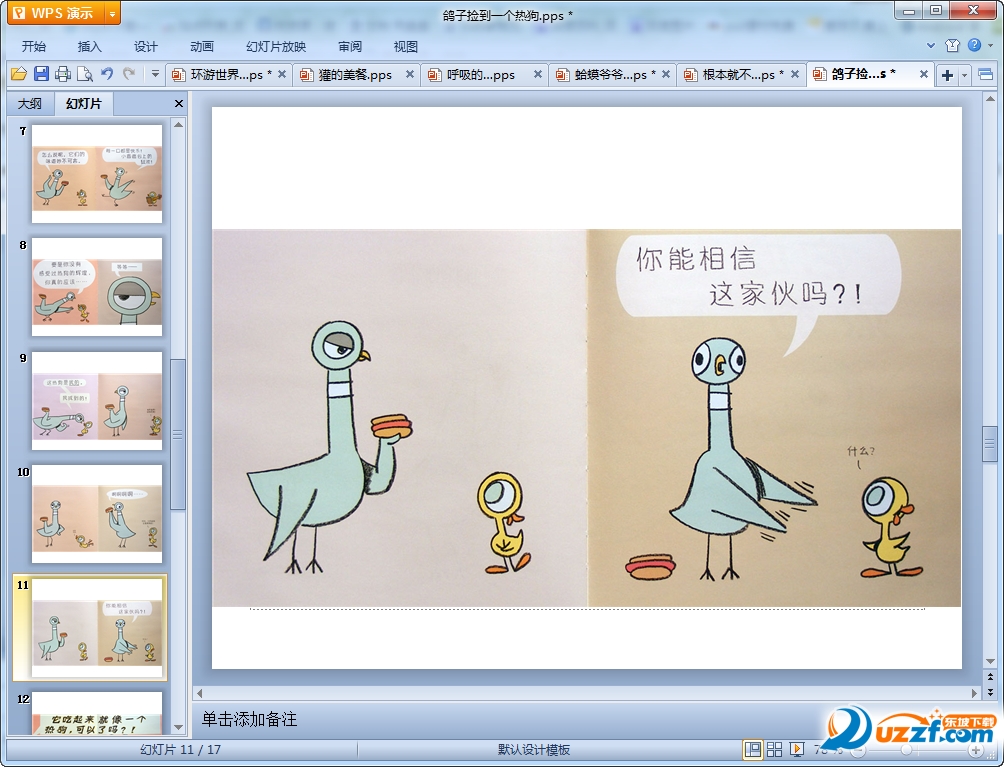Close the 蛤蟆爷爷...ps document tab
Image resolution: width=1004 pixels, height=767 pixels.
pos(666,74)
